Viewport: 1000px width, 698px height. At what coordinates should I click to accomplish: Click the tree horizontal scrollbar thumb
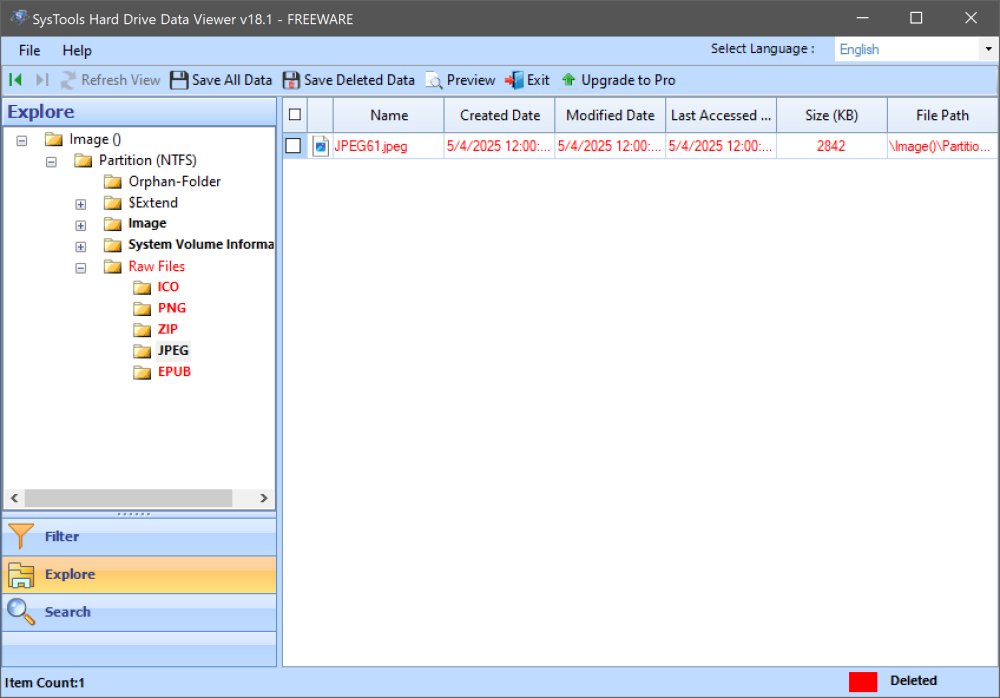(128, 498)
